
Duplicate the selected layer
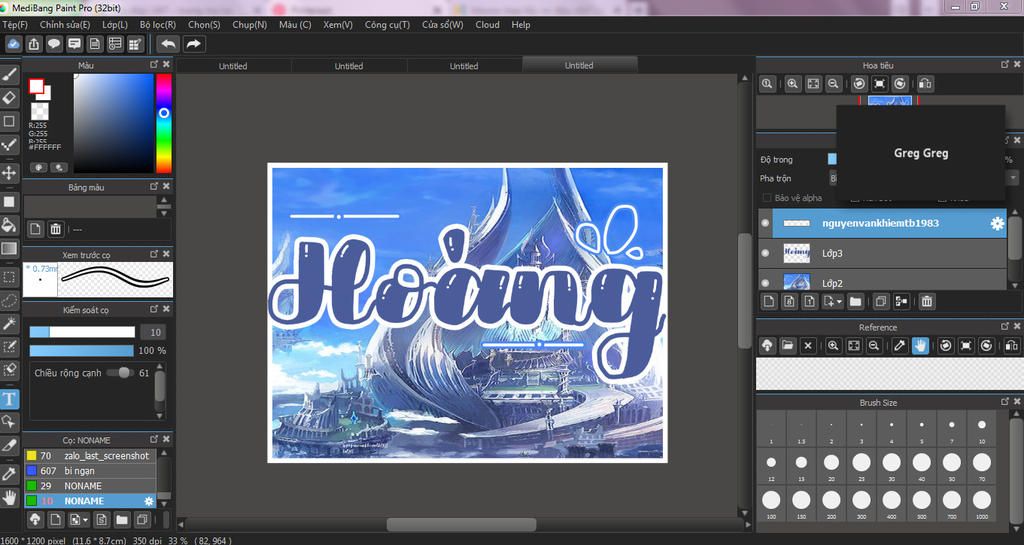[x=880, y=301]
